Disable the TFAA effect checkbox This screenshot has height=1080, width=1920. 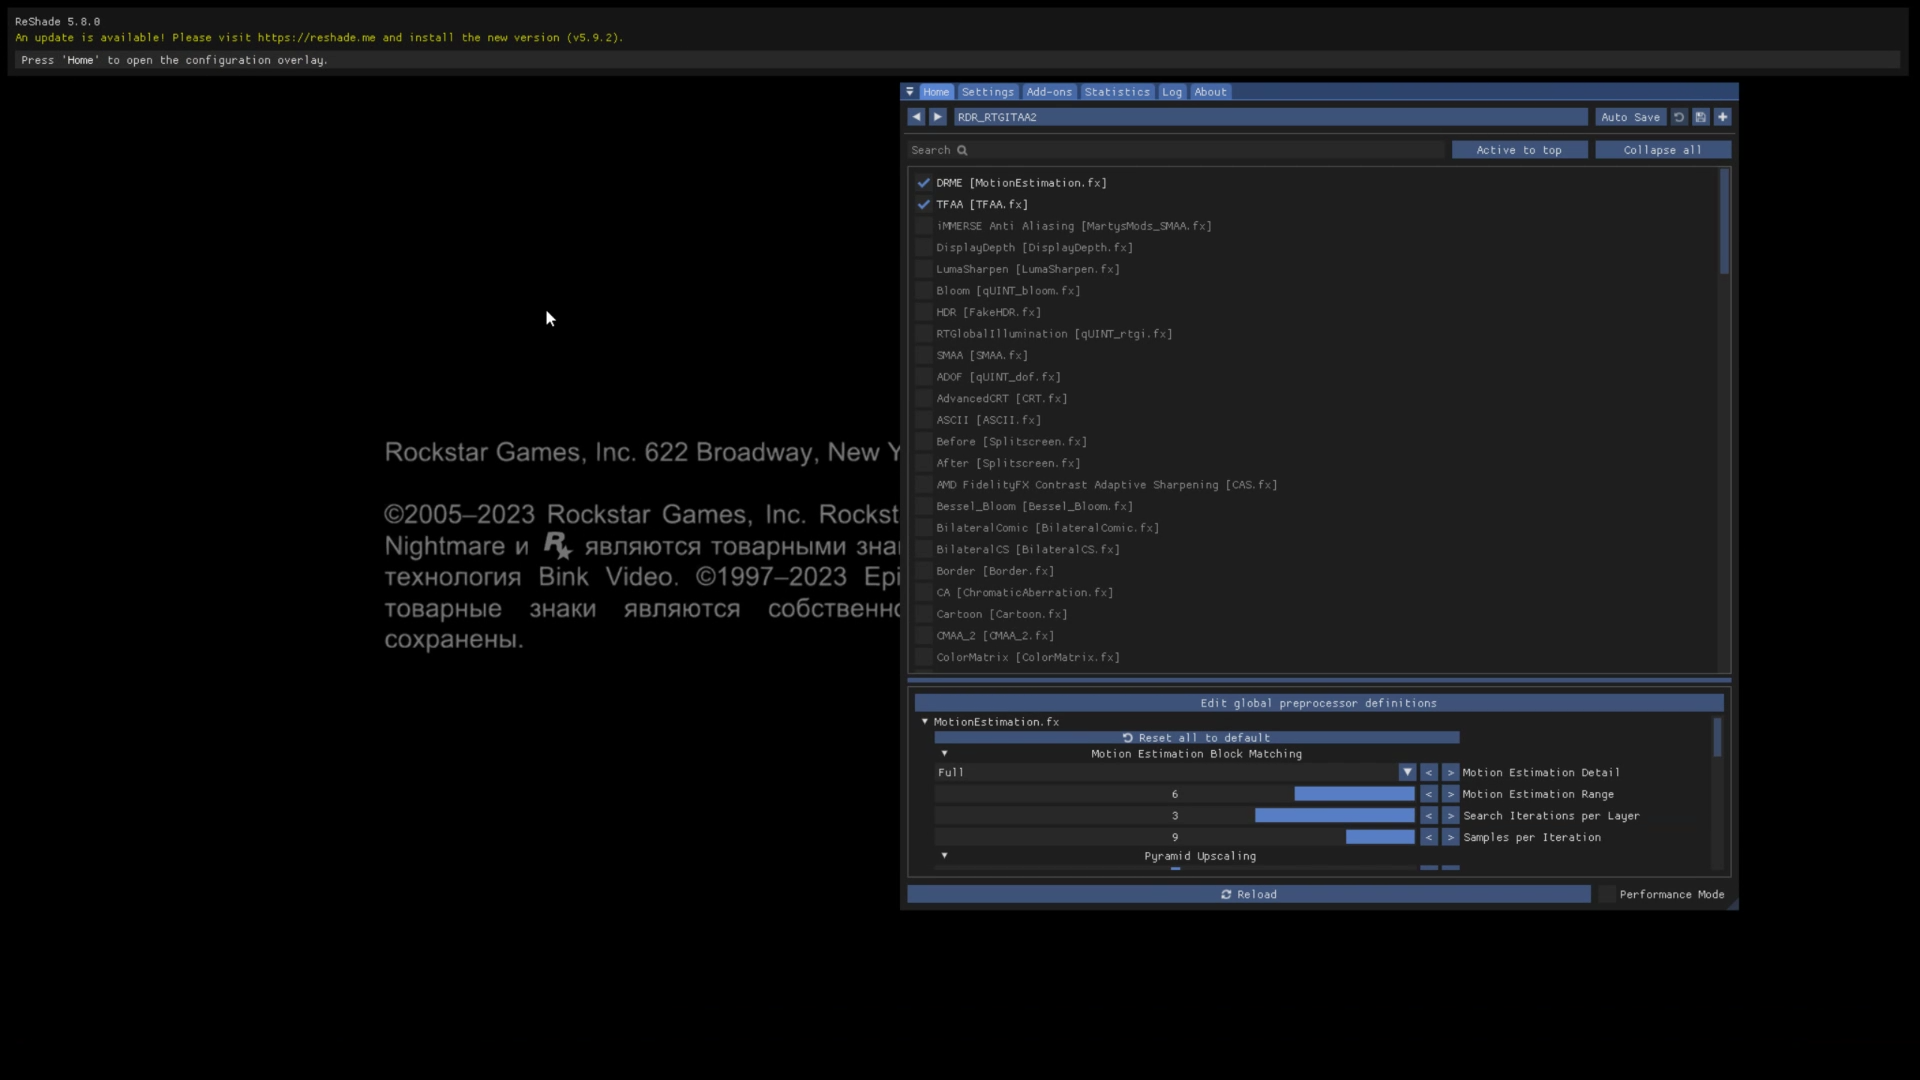[924, 204]
